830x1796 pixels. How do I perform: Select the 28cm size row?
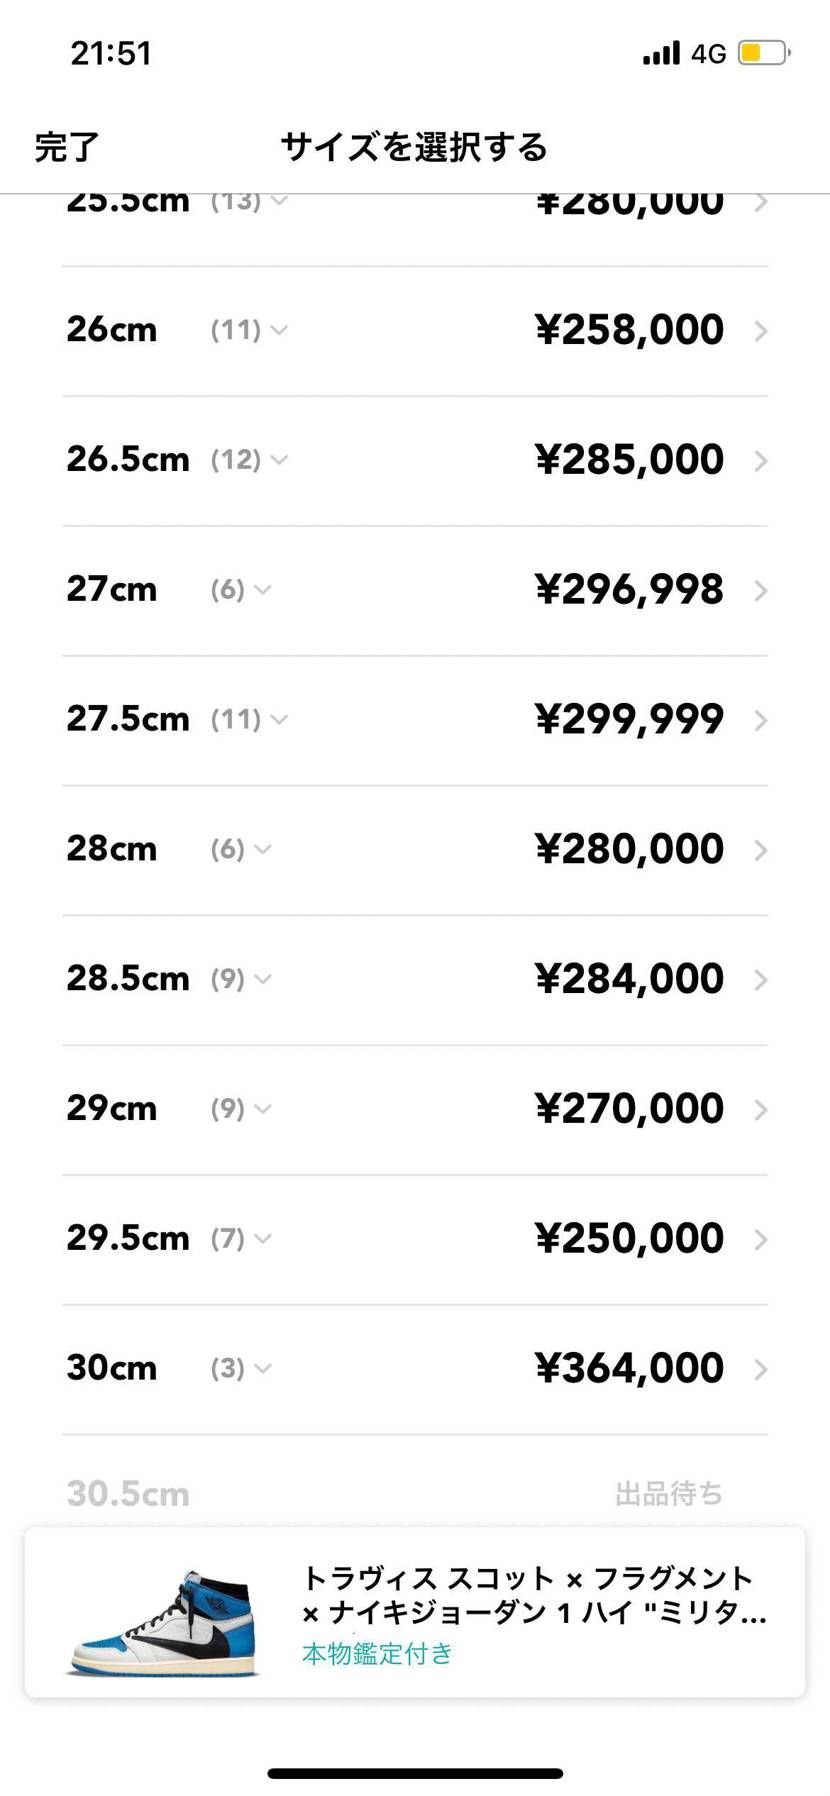112,849
